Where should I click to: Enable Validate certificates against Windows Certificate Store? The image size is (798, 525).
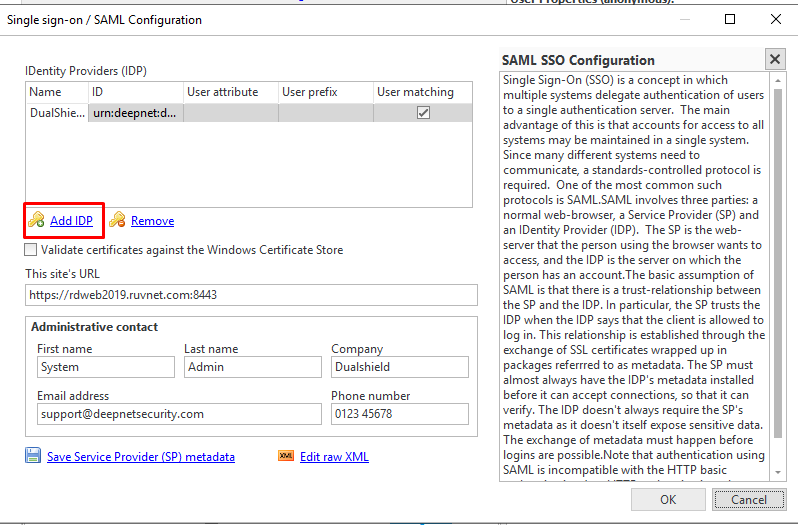point(31,250)
